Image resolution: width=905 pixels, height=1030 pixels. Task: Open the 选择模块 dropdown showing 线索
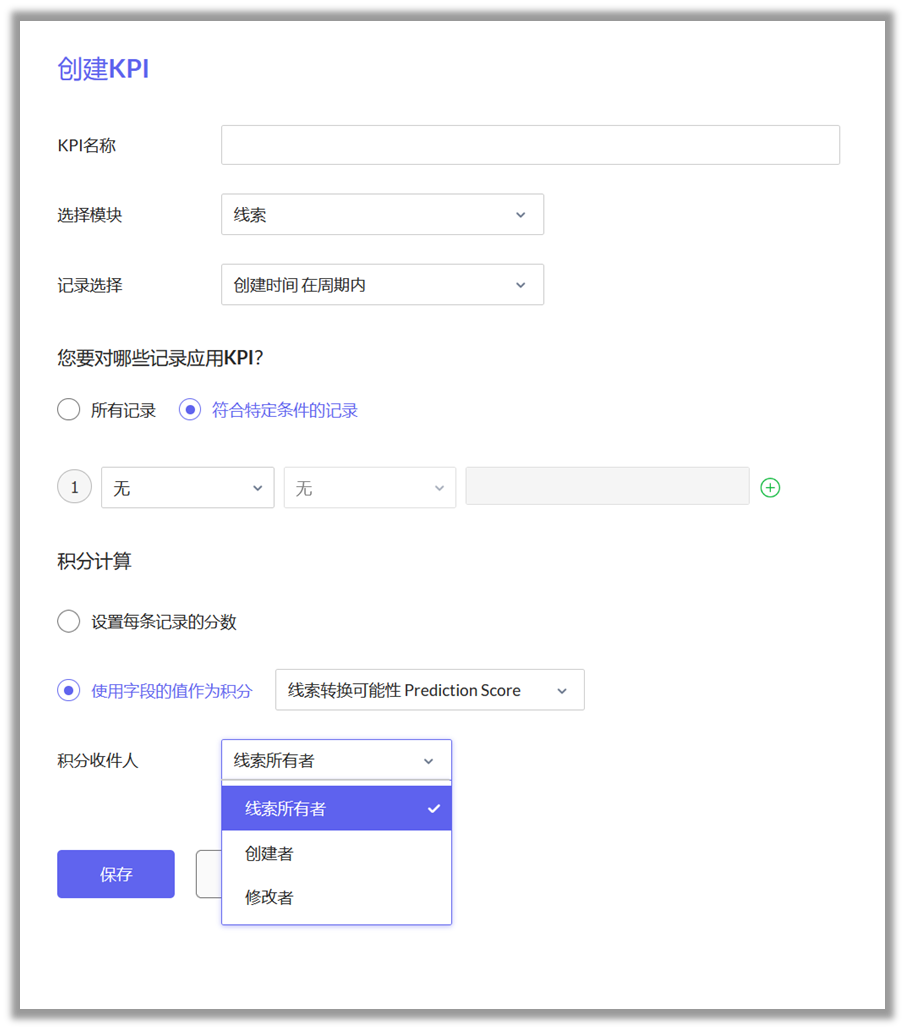(x=382, y=215)
